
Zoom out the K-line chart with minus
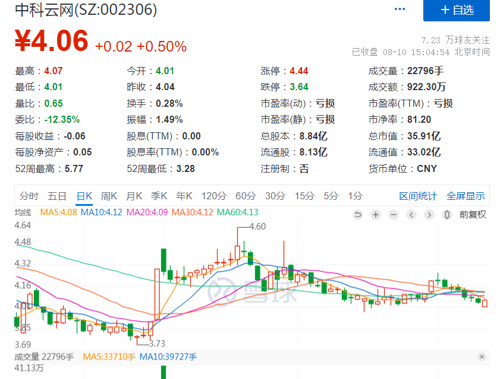coord(394,215)
